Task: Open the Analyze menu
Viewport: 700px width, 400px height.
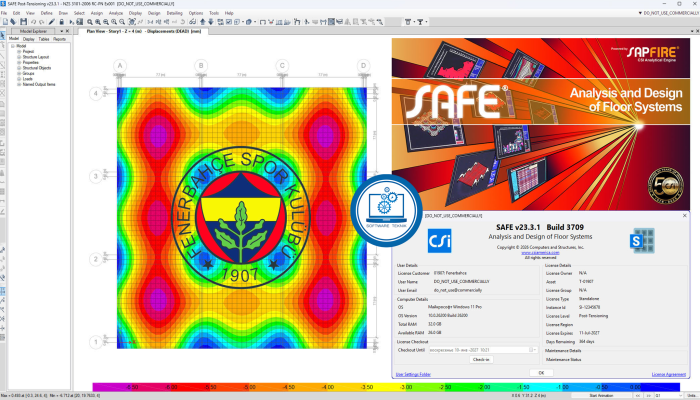Action: point(116,13)
